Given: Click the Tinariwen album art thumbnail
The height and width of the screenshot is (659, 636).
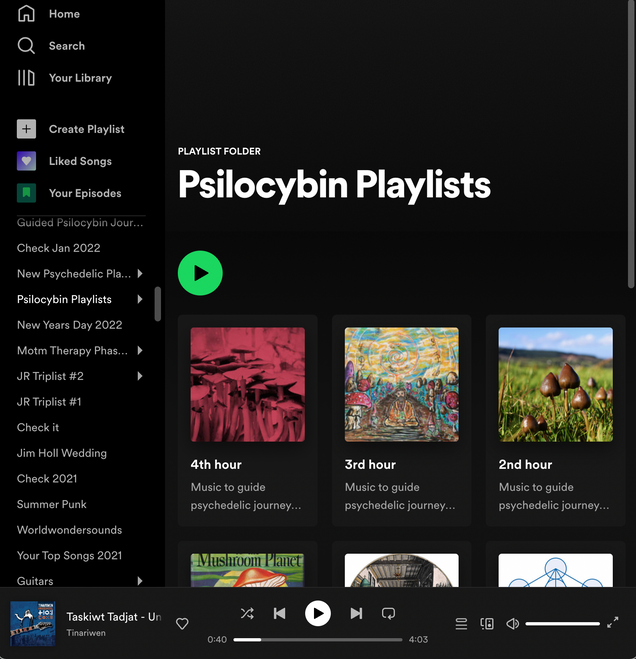Looking at the screenshot, I should pyautogui.click(x=33, y=624).
